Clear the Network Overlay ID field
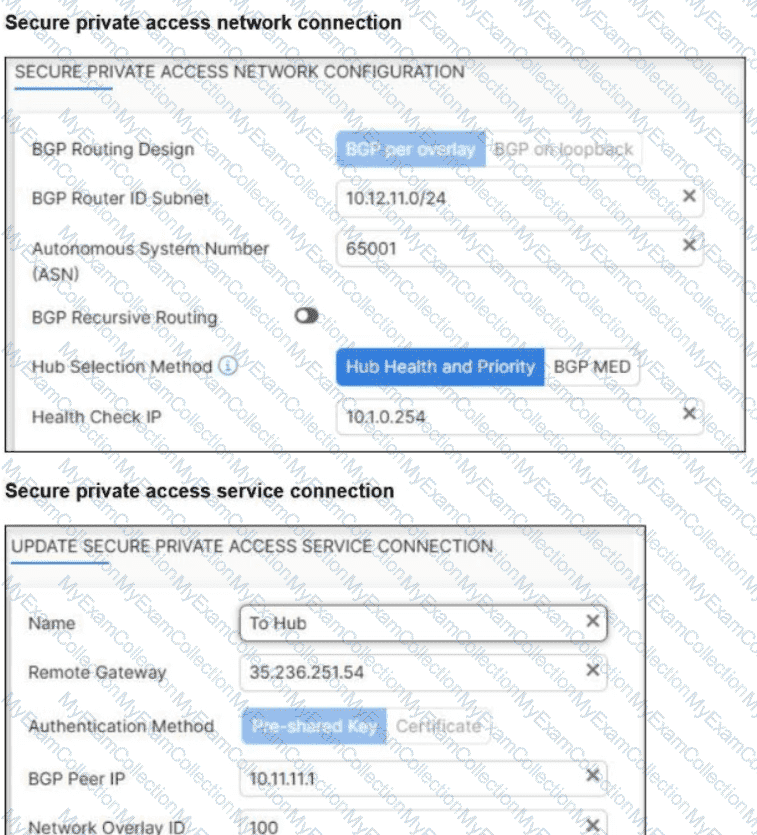 coord(592,826)
